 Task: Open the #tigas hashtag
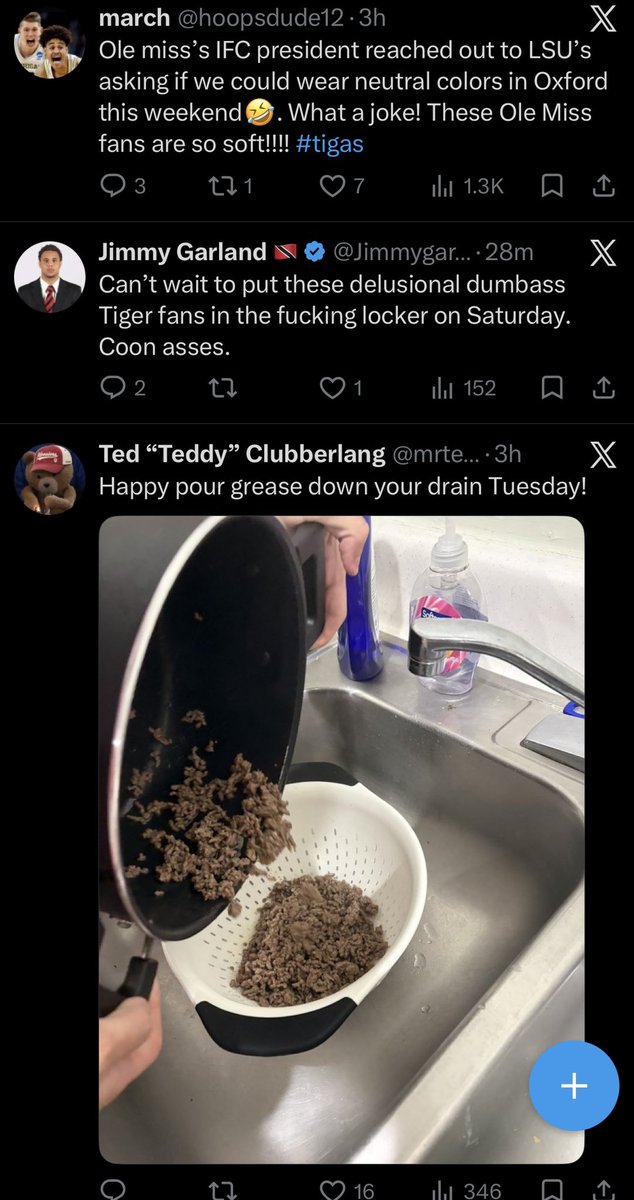(330, 143)
